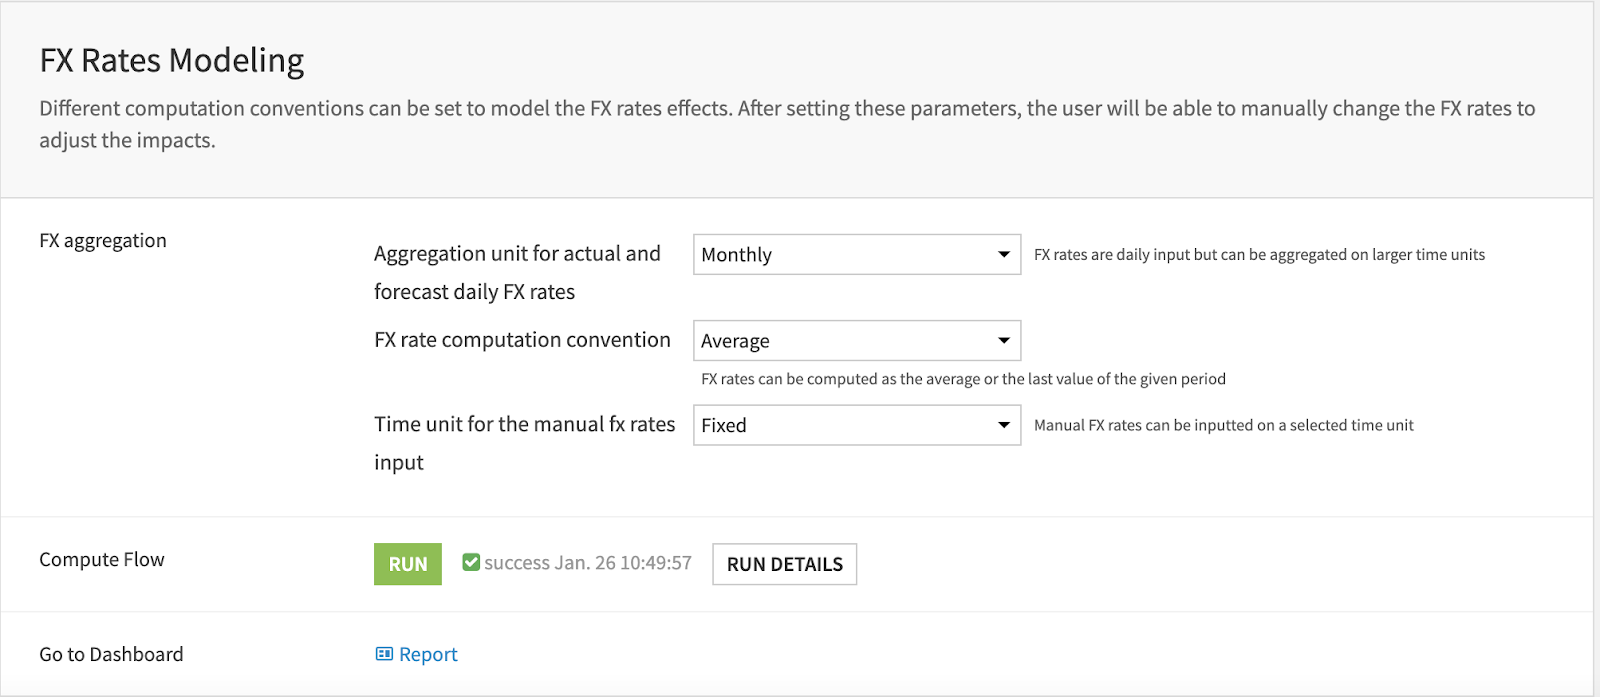Click the dashboard icon beside Report
Image resolution: width=1600 pixels, height=697 pixels.
[384, 654]
